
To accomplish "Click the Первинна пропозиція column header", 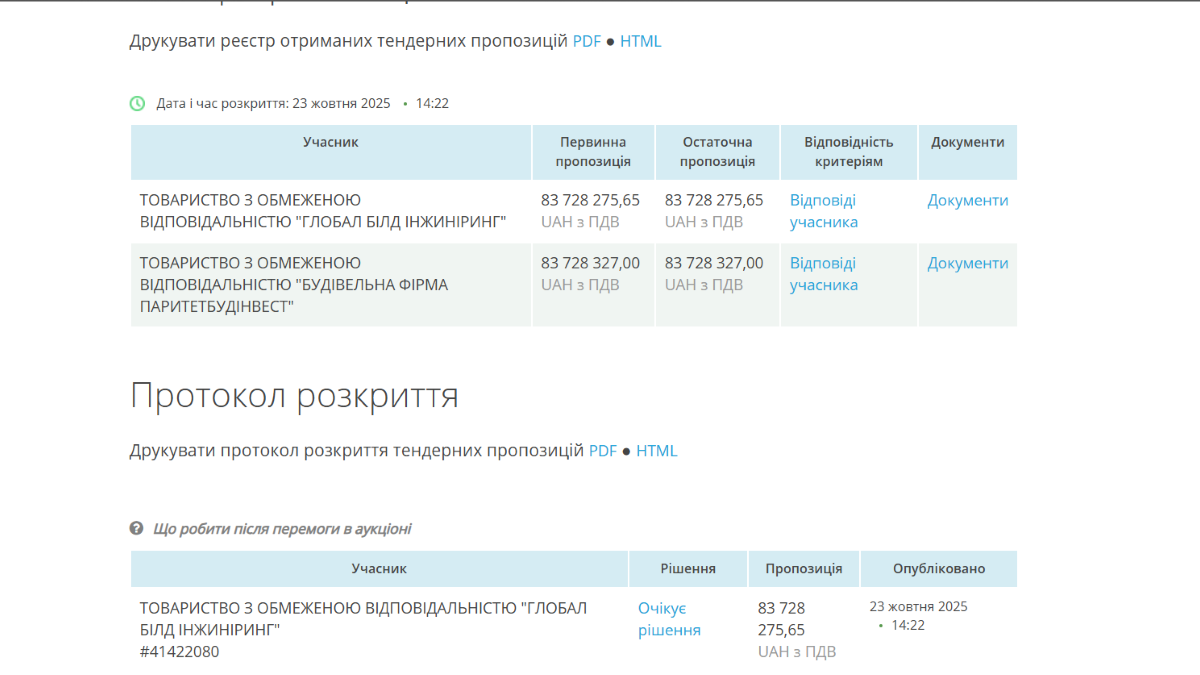I will click(x=593, y=152).
